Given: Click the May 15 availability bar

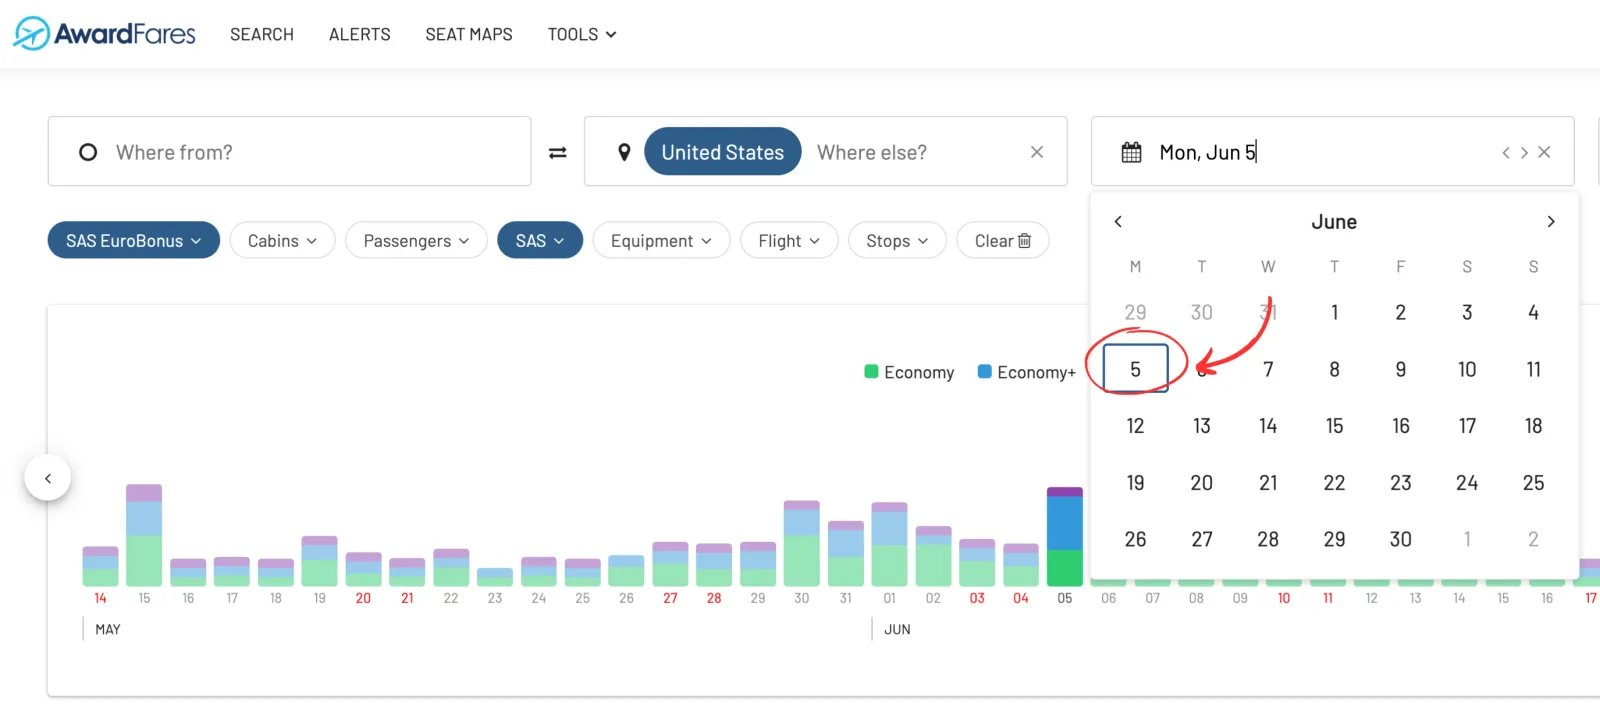Looking at the screenshot, I should [144, 535].
